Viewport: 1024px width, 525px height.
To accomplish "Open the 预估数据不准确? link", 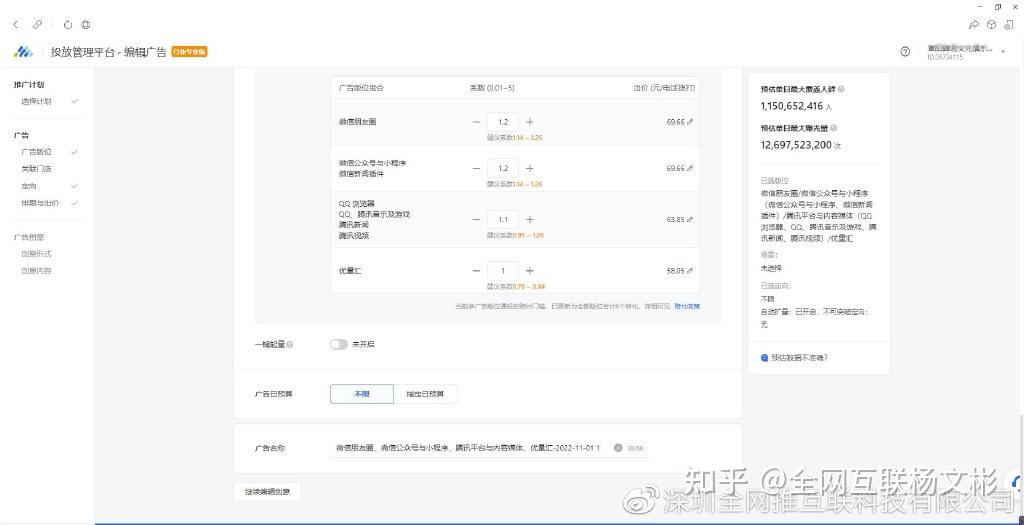I will pyautogui.click(x=799, y=358).
